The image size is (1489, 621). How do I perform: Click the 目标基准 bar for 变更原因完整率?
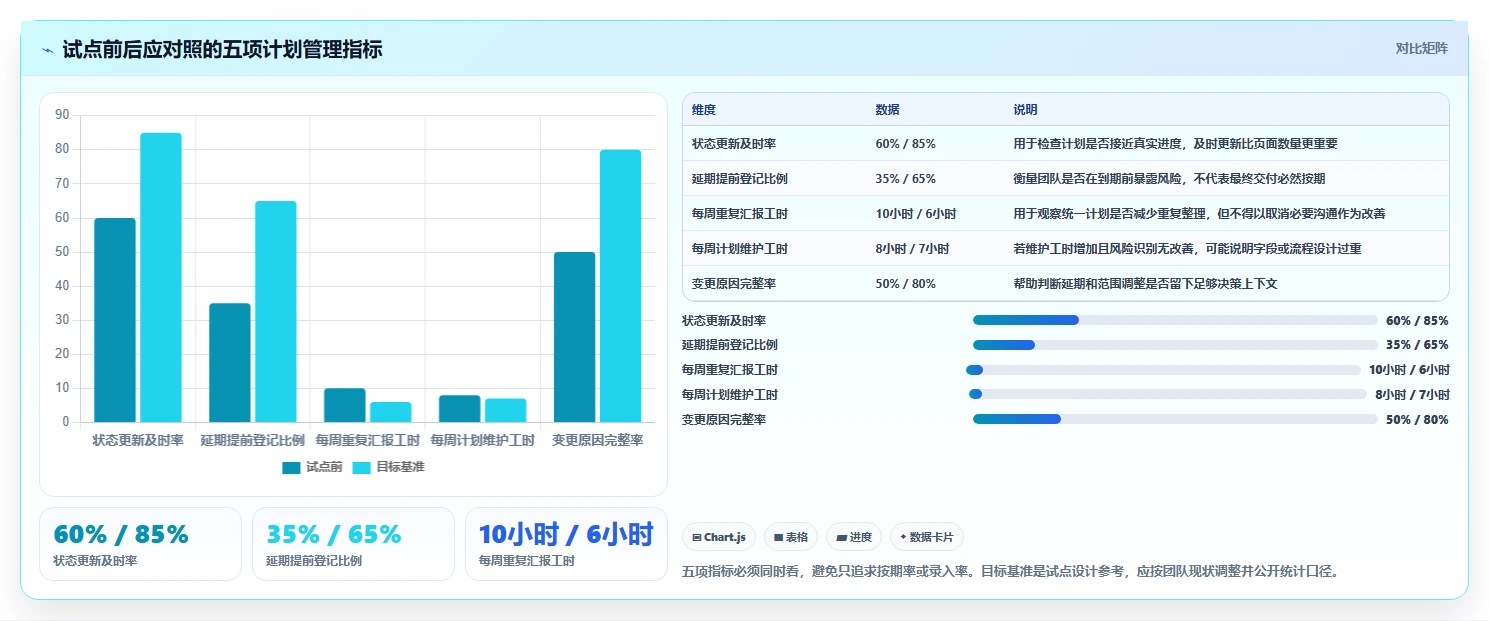pos(621,286)
